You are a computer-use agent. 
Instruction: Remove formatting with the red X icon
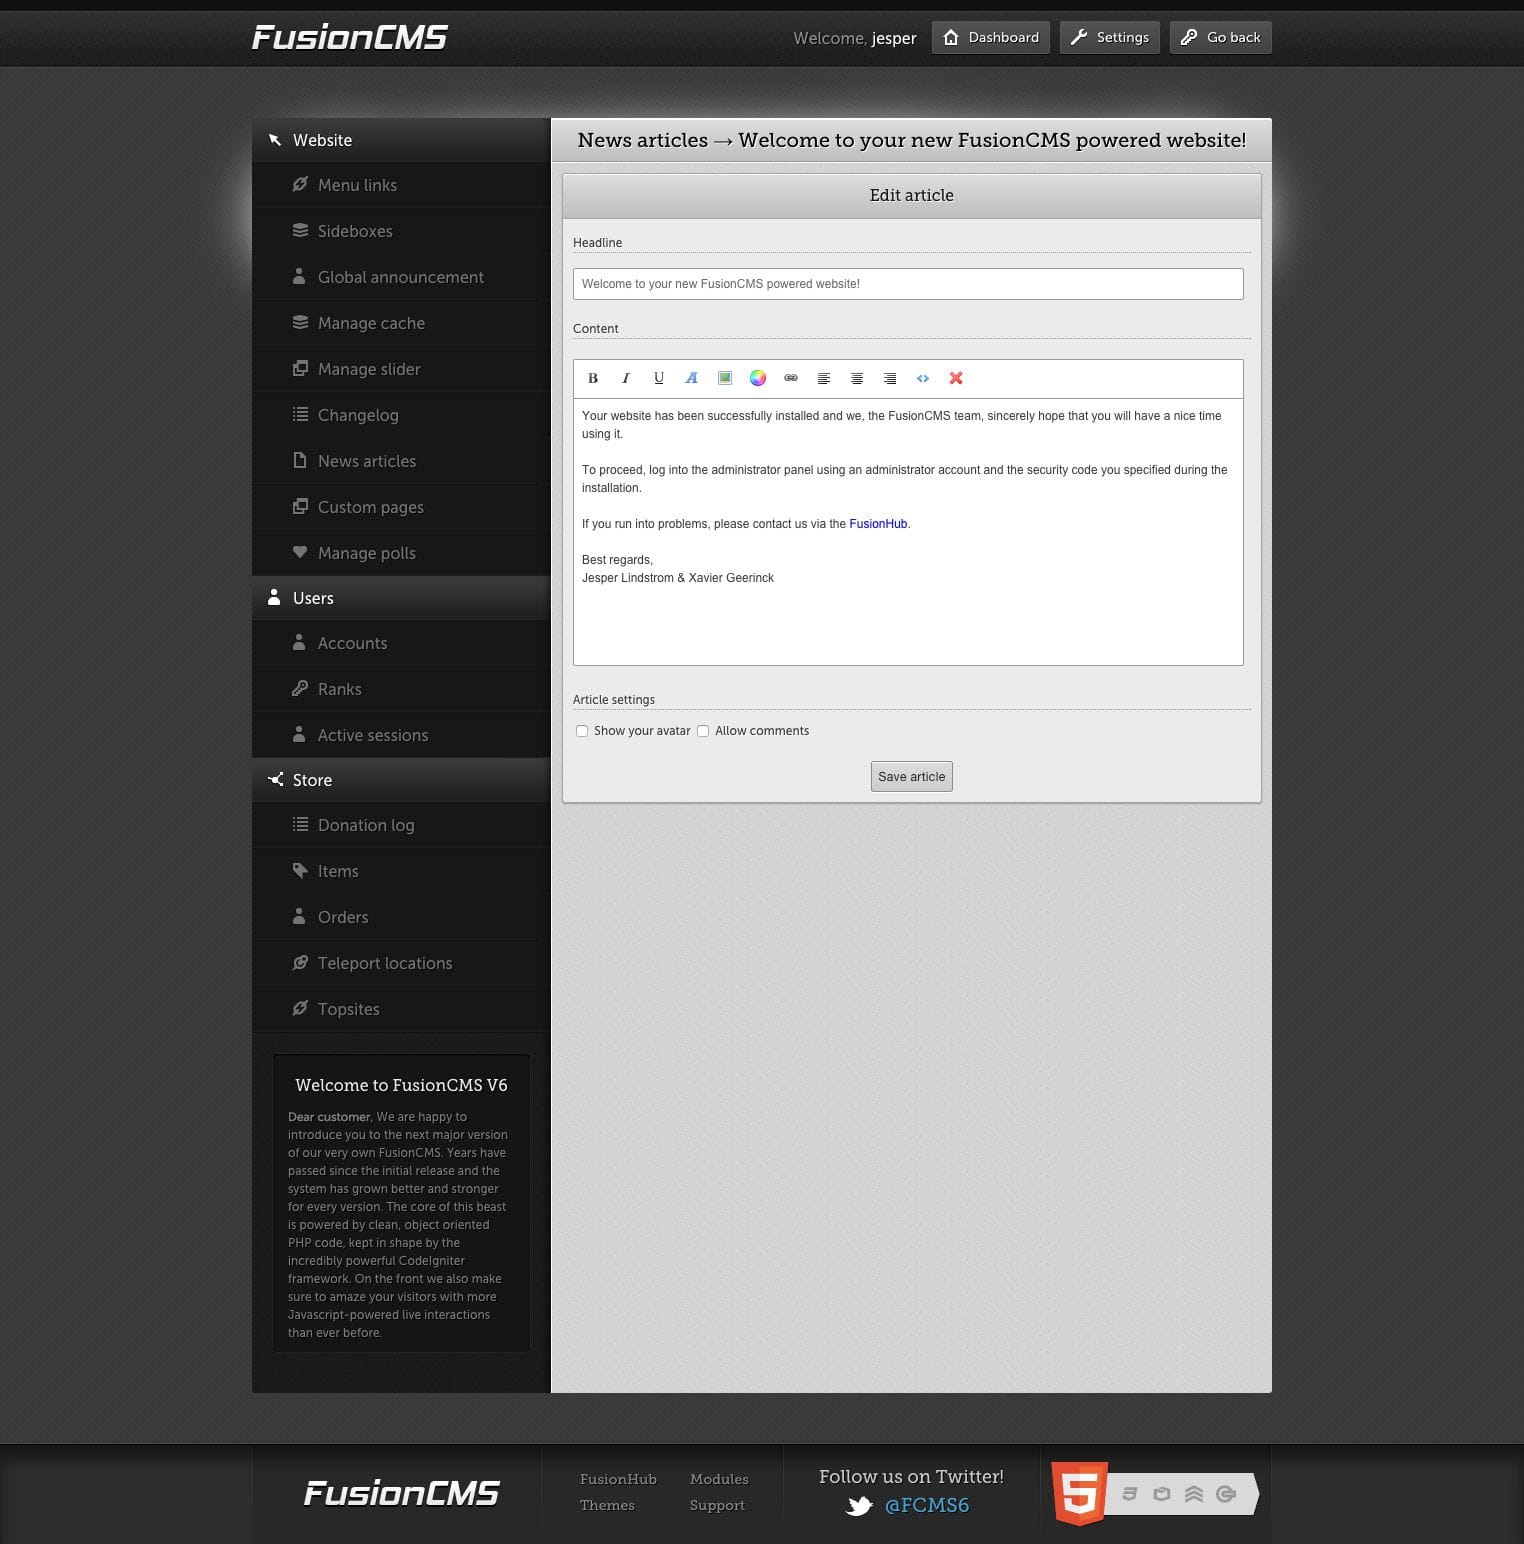click(956, 378)
